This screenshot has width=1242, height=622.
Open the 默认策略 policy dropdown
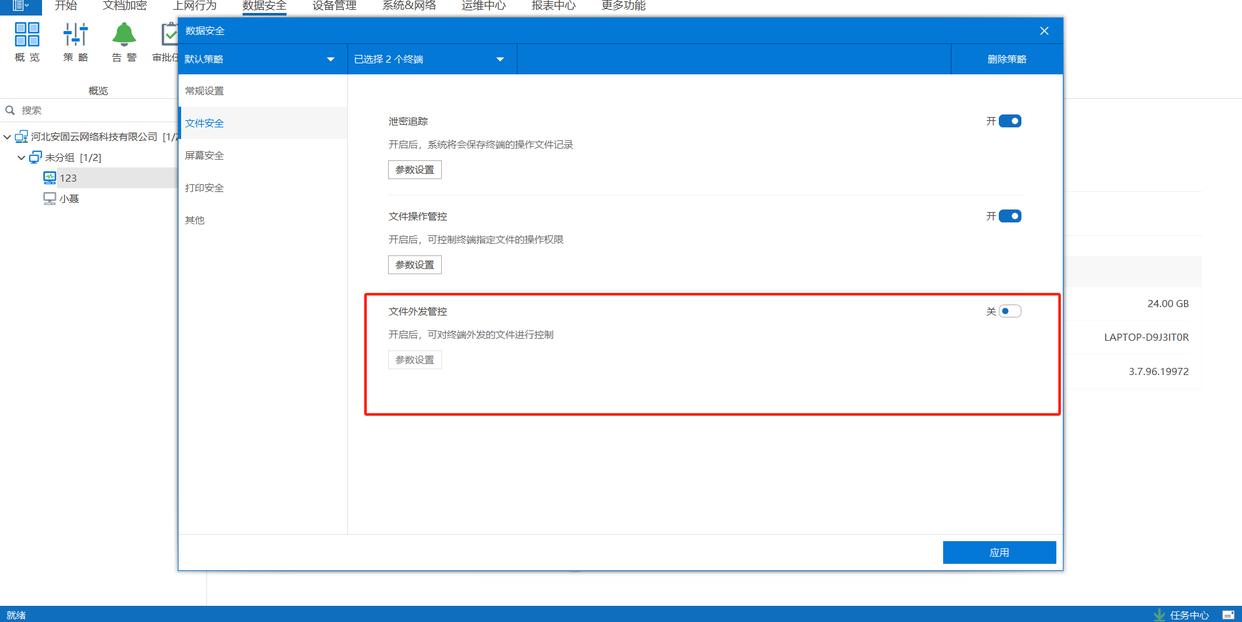pos(263,59)
